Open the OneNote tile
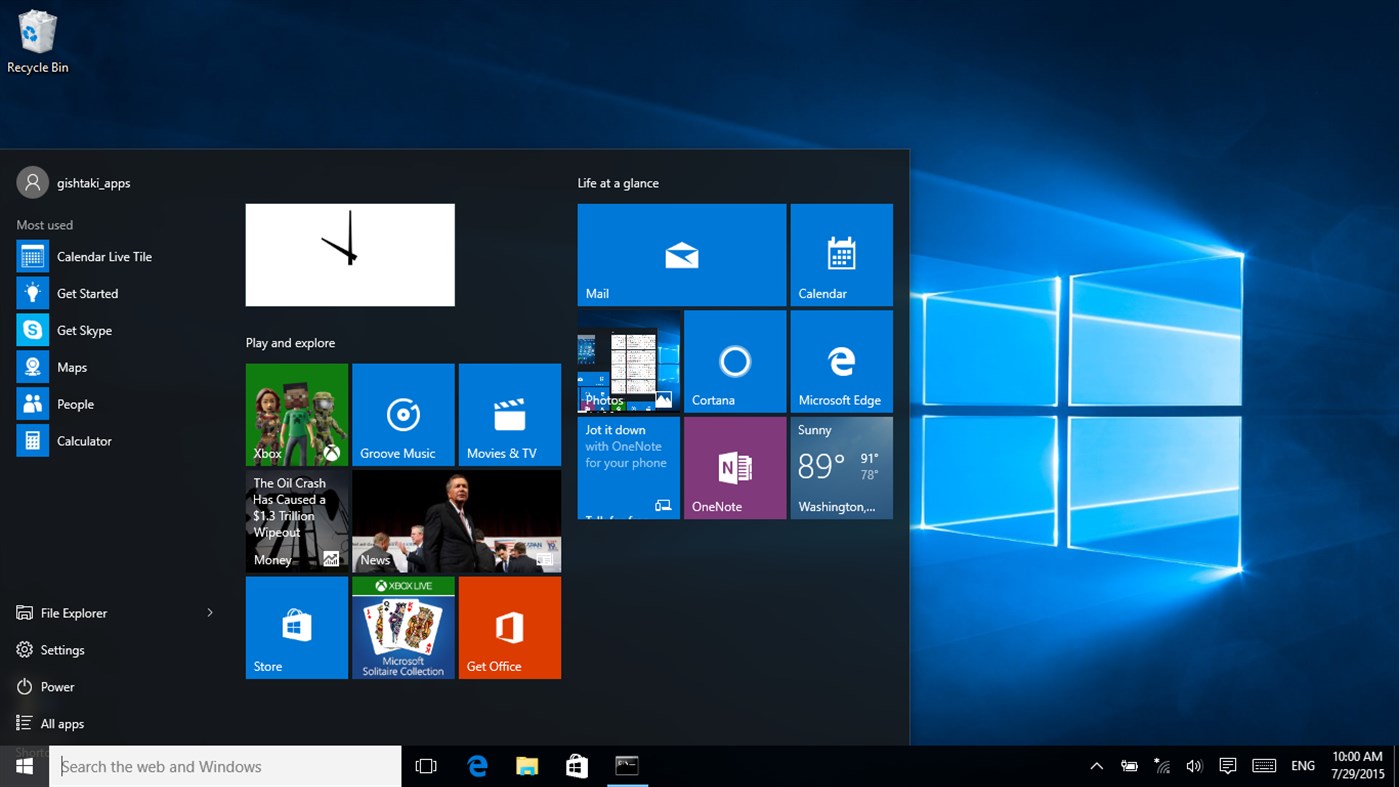The height and width of the screenshot is (787, 1399). point(734,467)
